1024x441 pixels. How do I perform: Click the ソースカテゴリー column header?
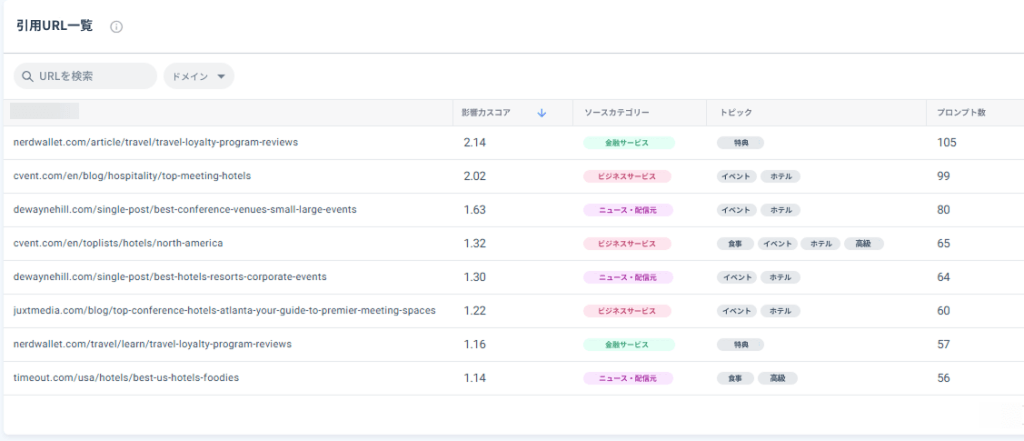point(616,113)
